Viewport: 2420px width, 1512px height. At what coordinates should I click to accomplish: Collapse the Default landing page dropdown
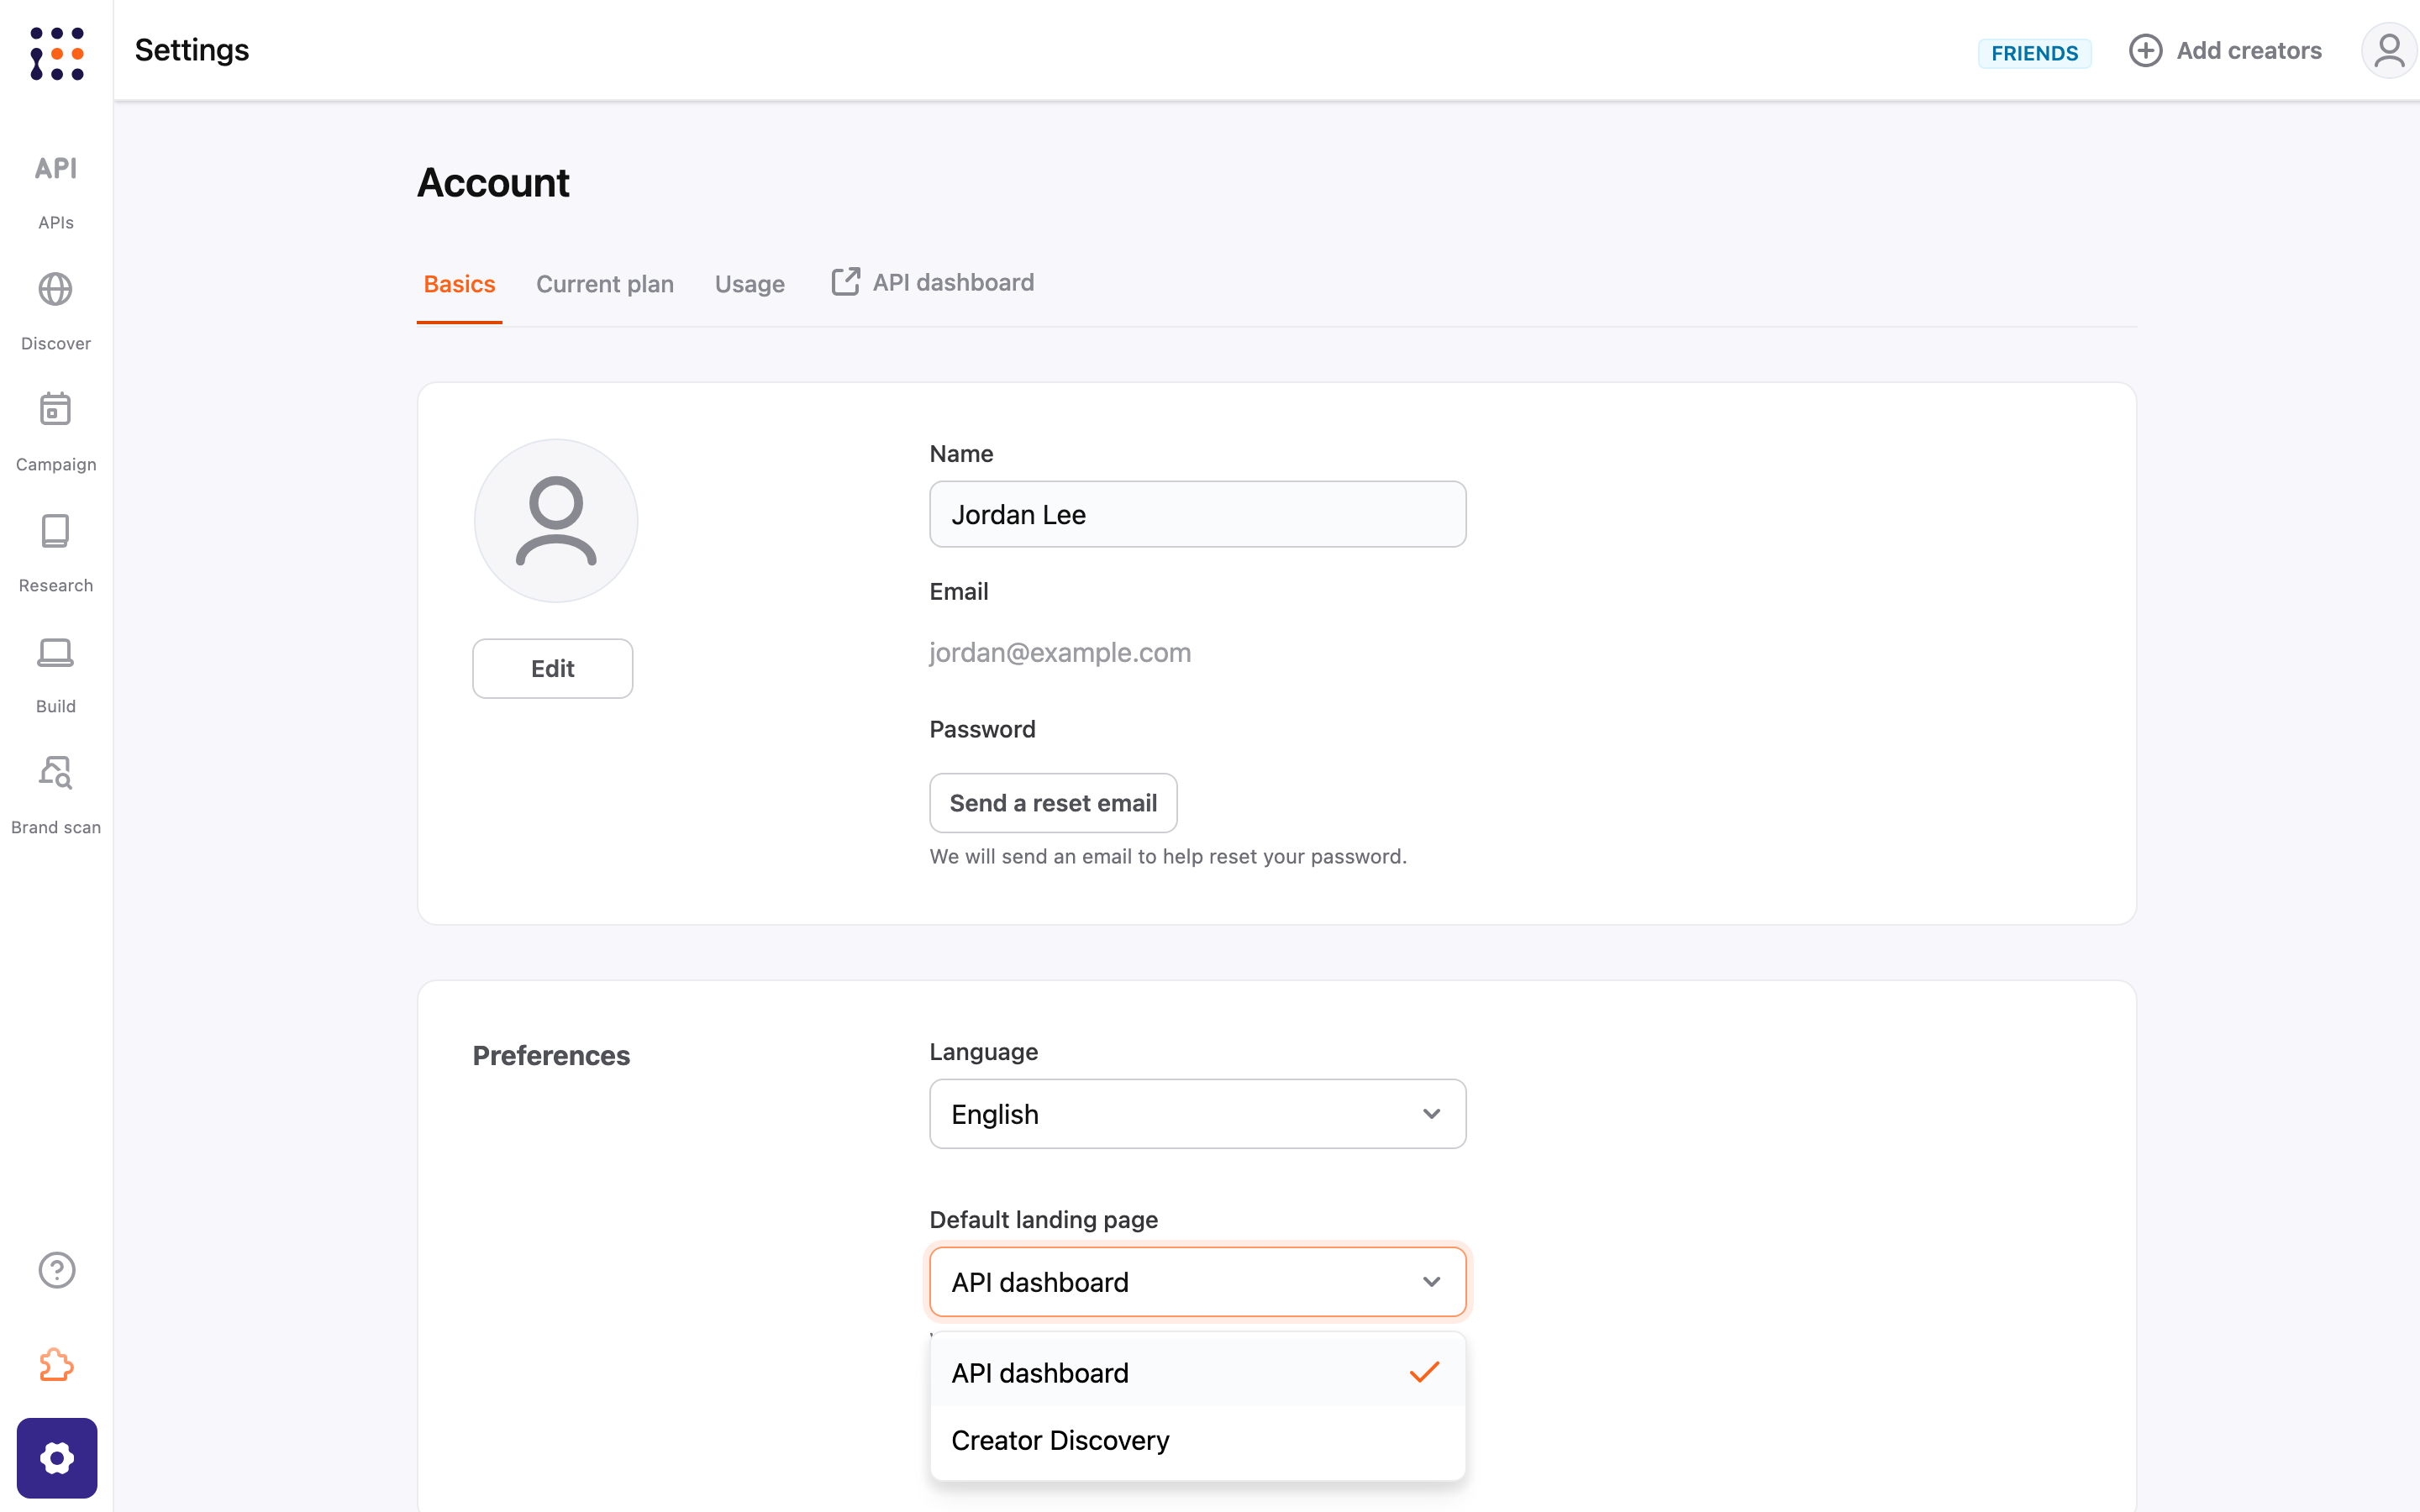point(1198,1282)
